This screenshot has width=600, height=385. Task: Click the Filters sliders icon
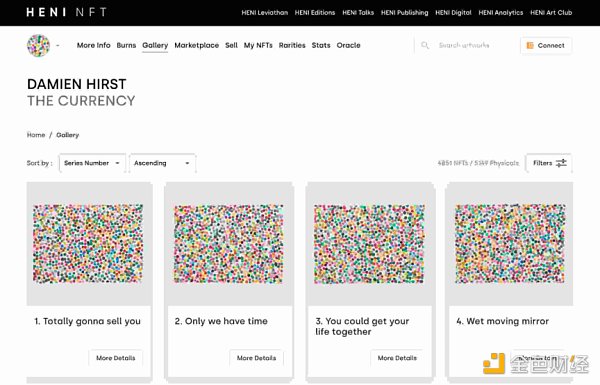(x=561, y=163)
